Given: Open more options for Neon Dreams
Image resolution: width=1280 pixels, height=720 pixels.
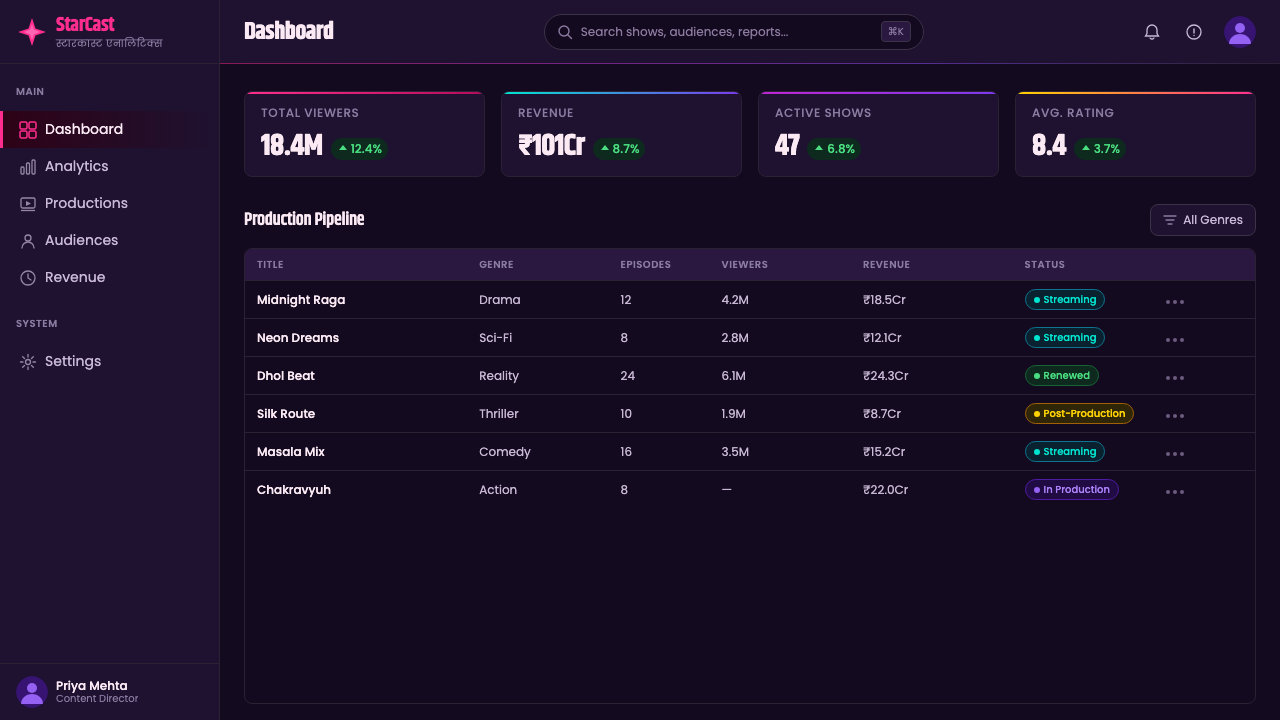Looking at the screenshot, I should (1175, 340).
